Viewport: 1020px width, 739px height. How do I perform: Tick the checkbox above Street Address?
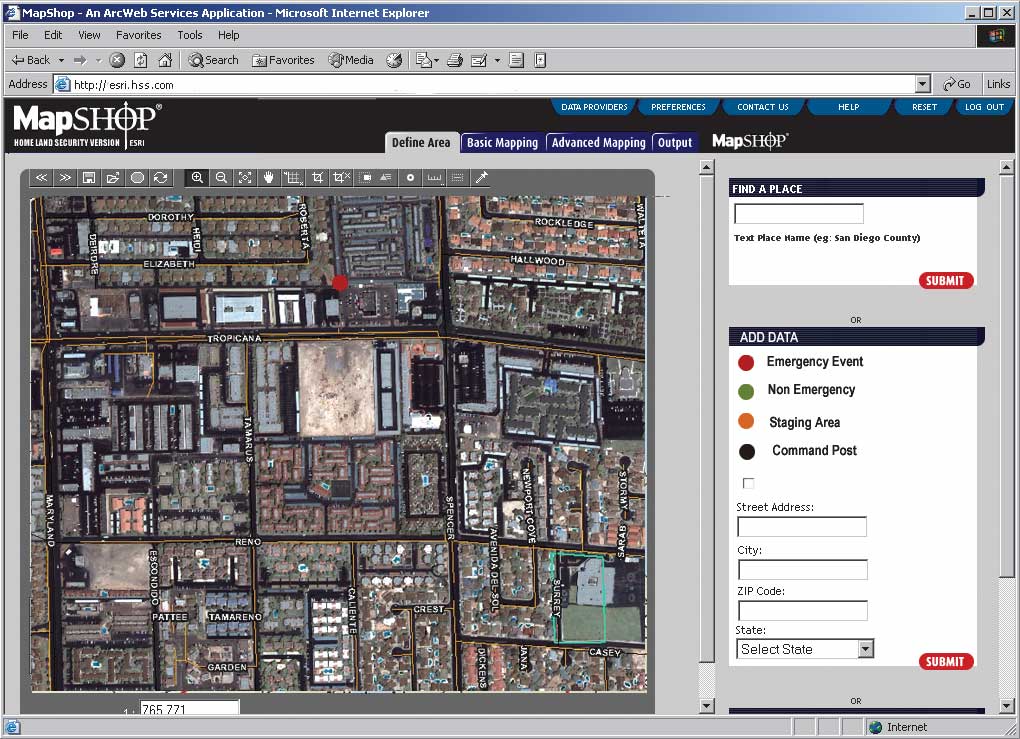pyautogui.click(x=748, y=483)
